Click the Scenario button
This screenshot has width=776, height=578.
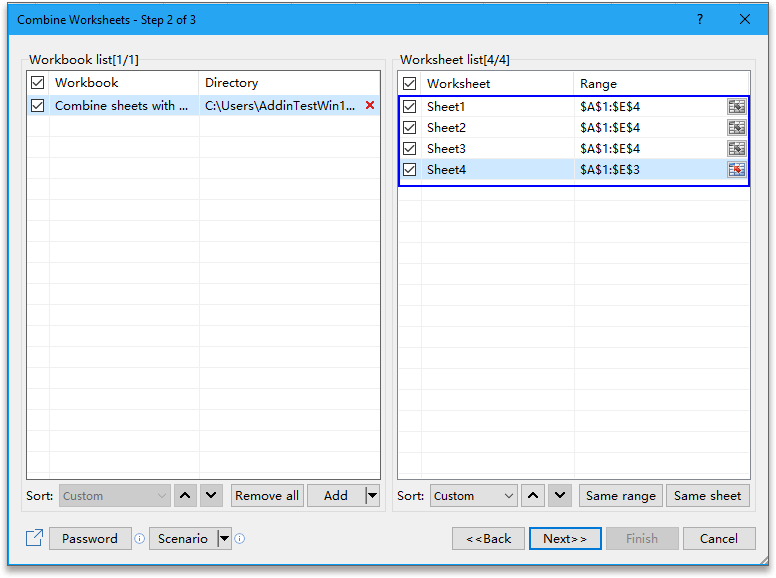183,538
